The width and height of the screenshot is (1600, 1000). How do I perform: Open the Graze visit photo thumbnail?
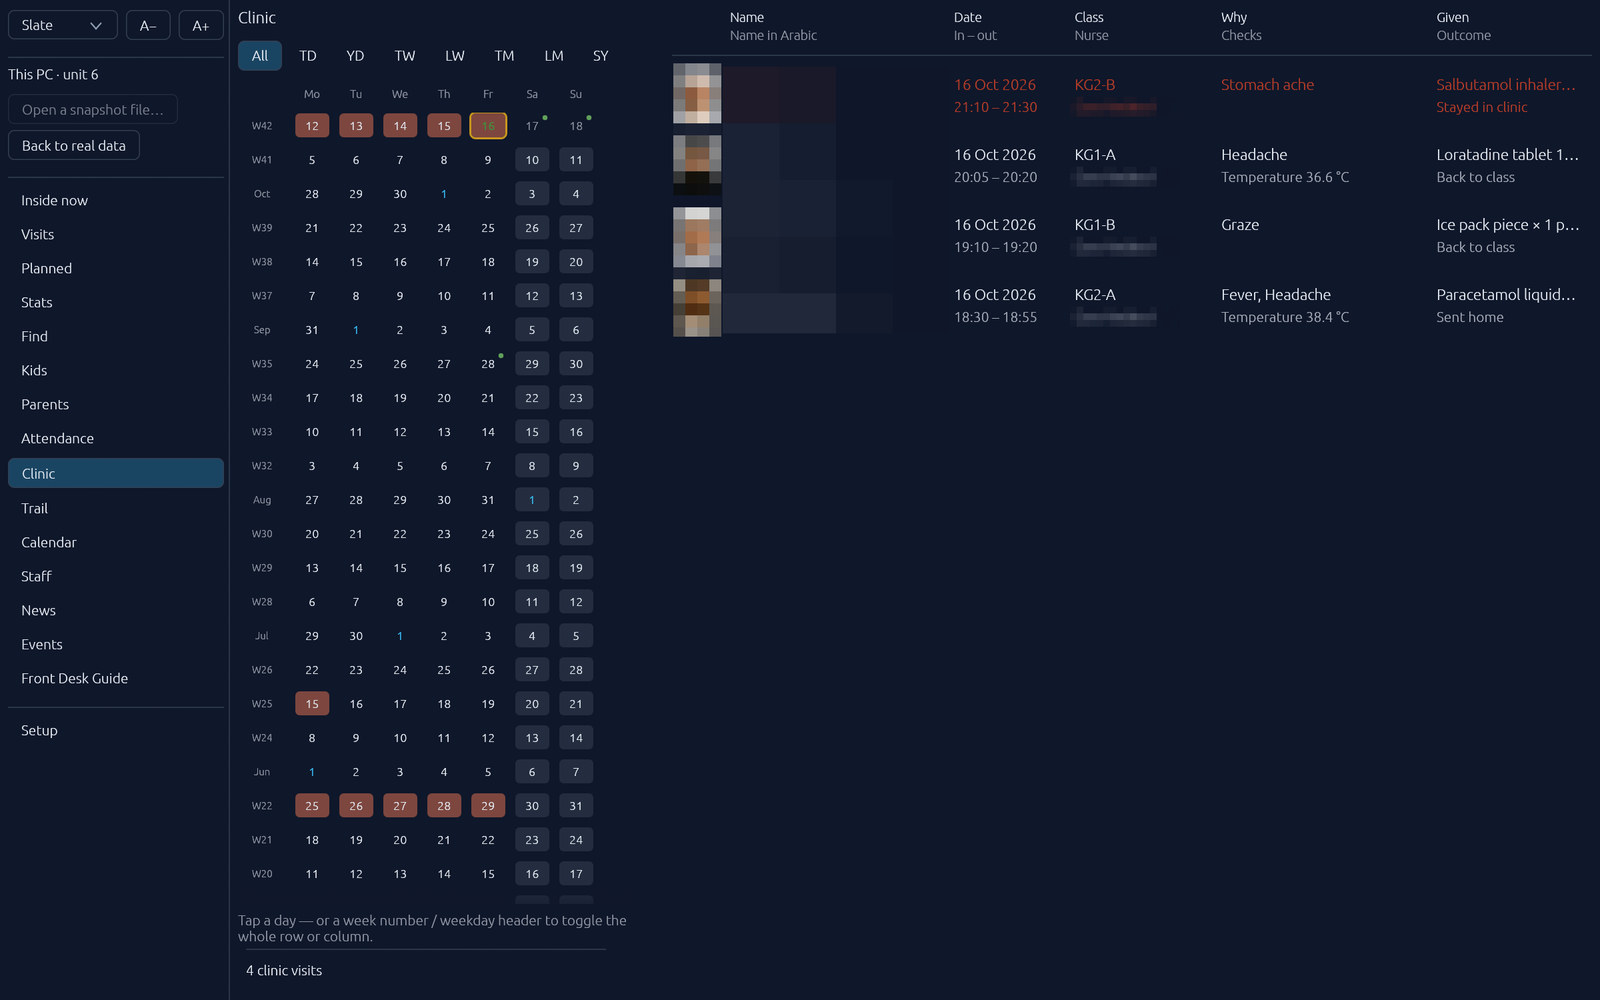click(x=697, y=237)
